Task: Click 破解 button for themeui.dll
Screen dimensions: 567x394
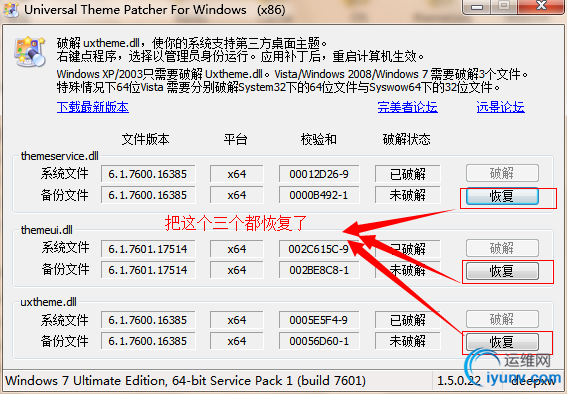Action: pos(502,248)
